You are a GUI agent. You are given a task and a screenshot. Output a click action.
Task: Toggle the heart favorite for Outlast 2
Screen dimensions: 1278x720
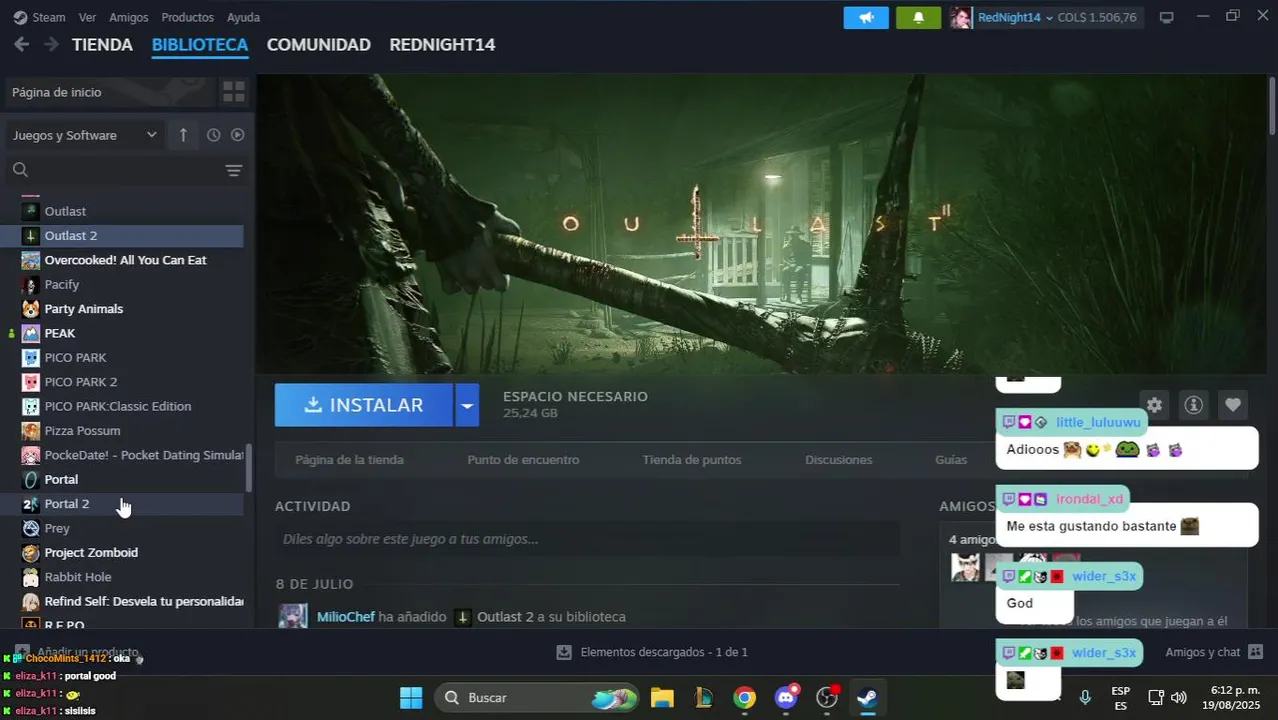[x=1233, y=405]
